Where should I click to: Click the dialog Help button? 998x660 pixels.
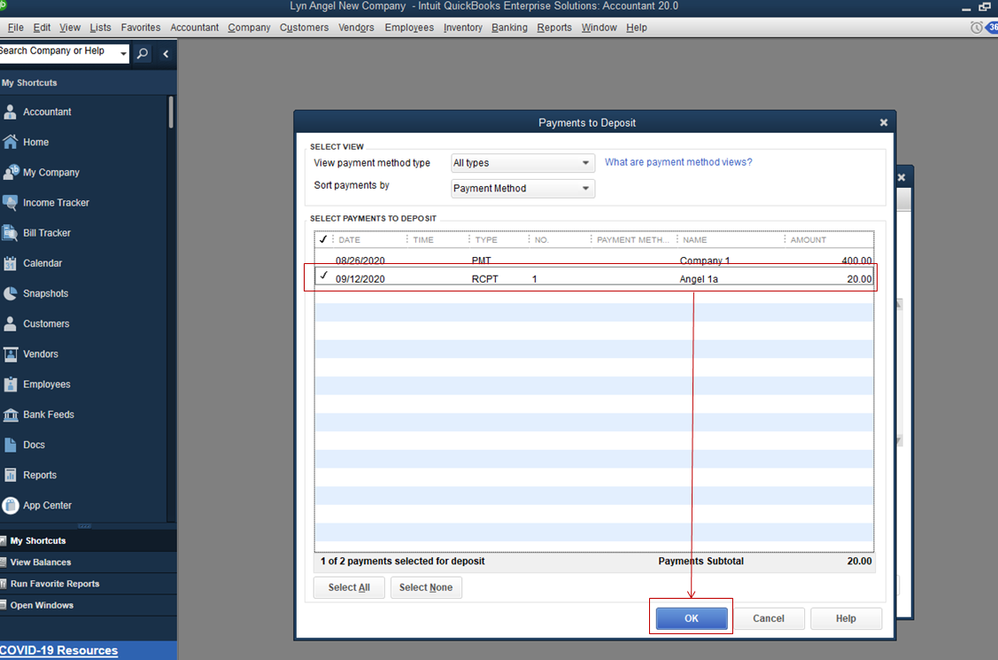click(846, 618)
